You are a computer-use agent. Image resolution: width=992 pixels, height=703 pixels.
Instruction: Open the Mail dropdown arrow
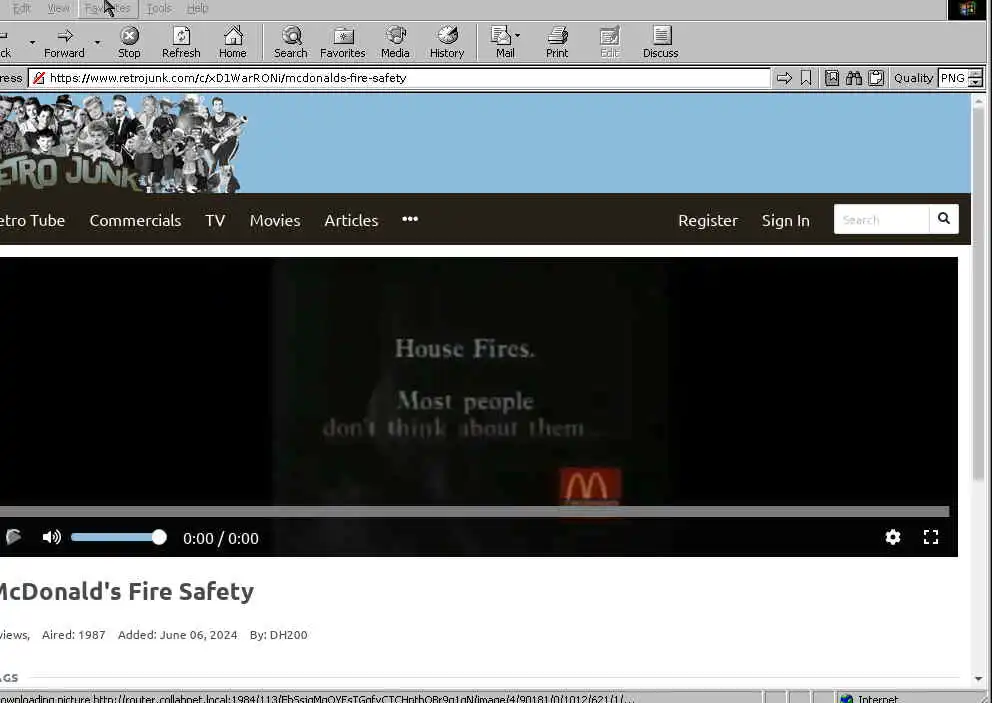click(x=518, y=35)
